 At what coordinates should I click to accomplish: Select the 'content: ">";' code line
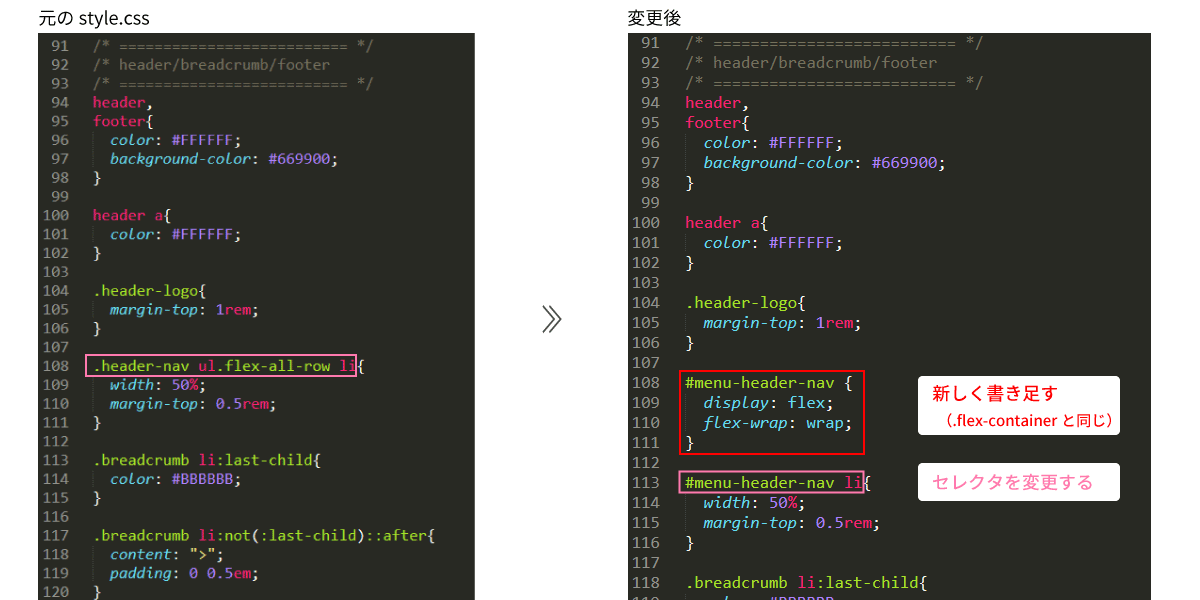[167, 554]
